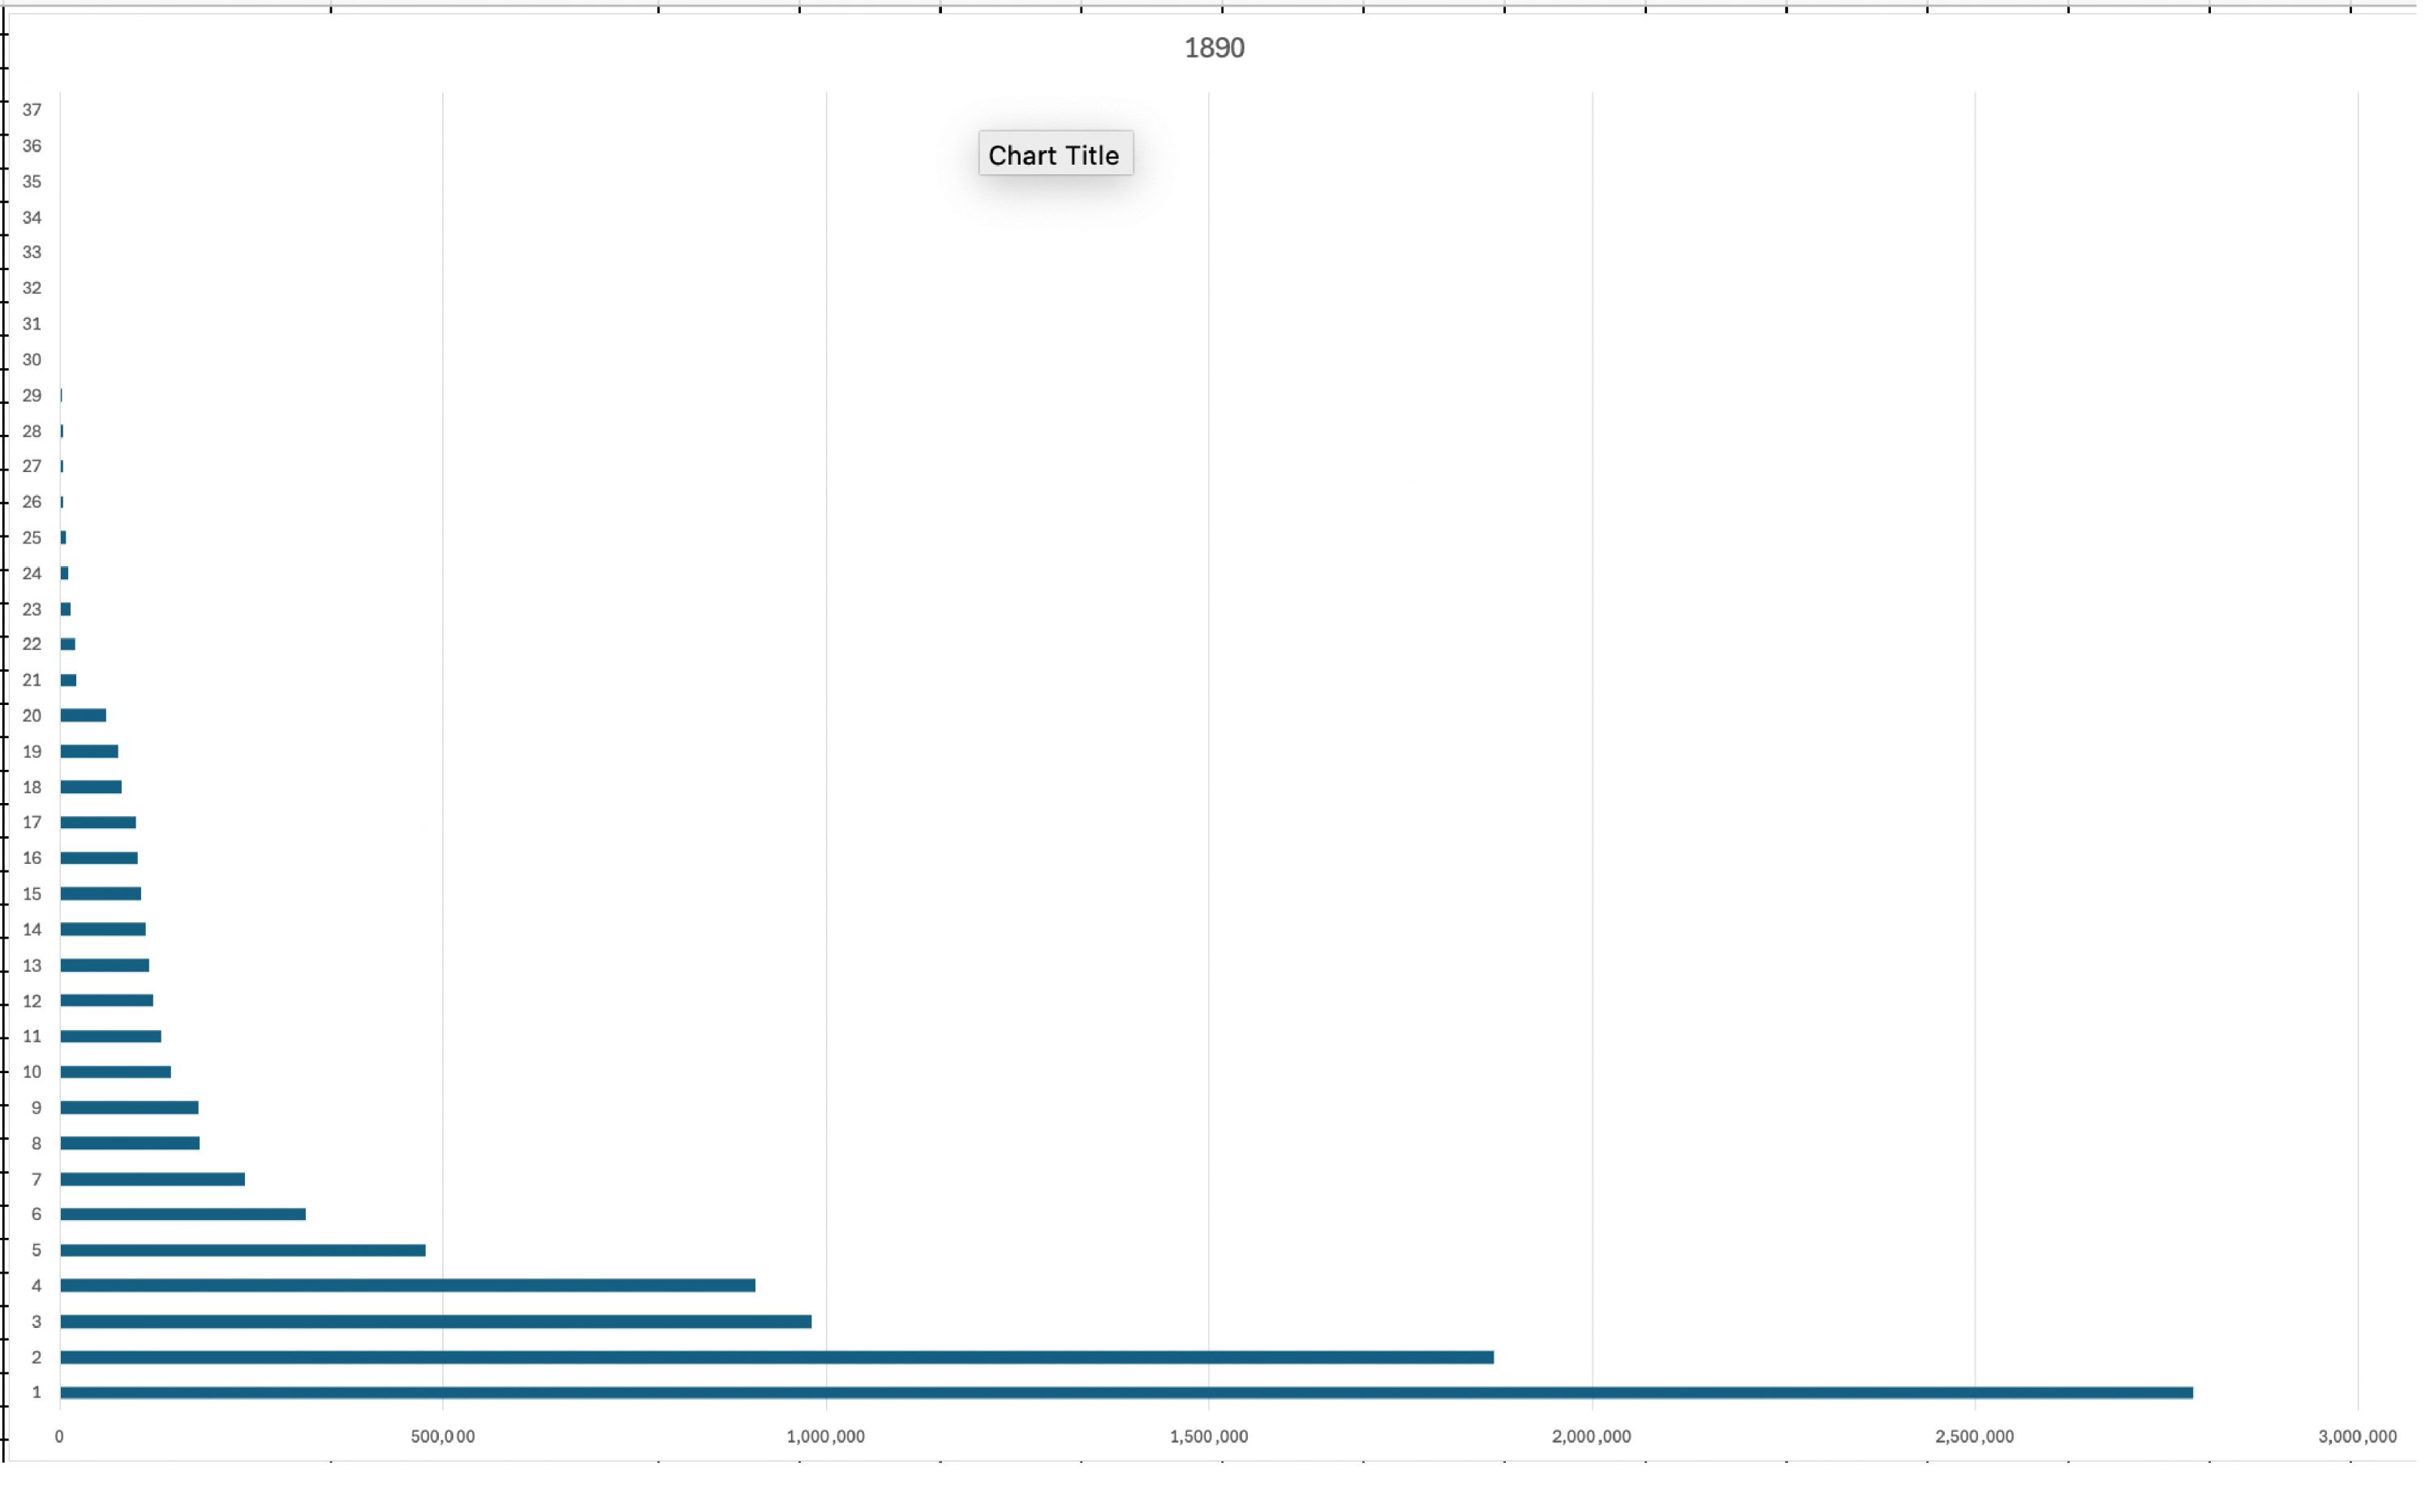Click the bar for category 6
The height and width of the screenshot is (1512, 2434).
click(x=182, y=1214)
